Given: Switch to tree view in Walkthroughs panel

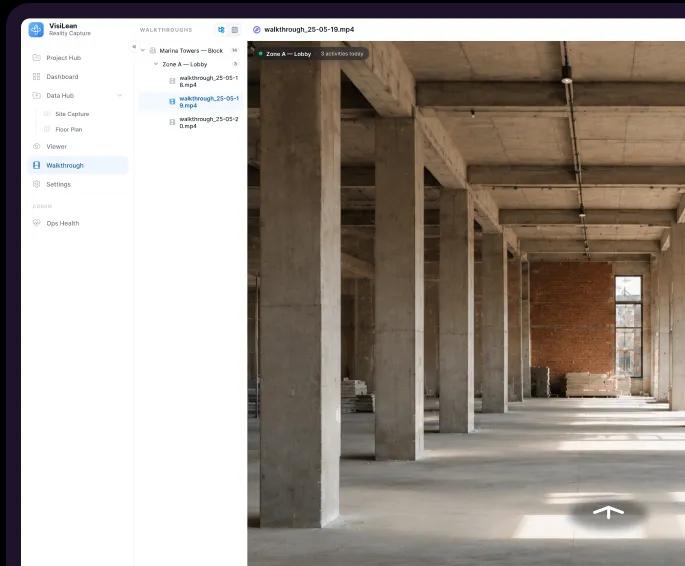Looking at the screenshot, I should click(221, 30).
